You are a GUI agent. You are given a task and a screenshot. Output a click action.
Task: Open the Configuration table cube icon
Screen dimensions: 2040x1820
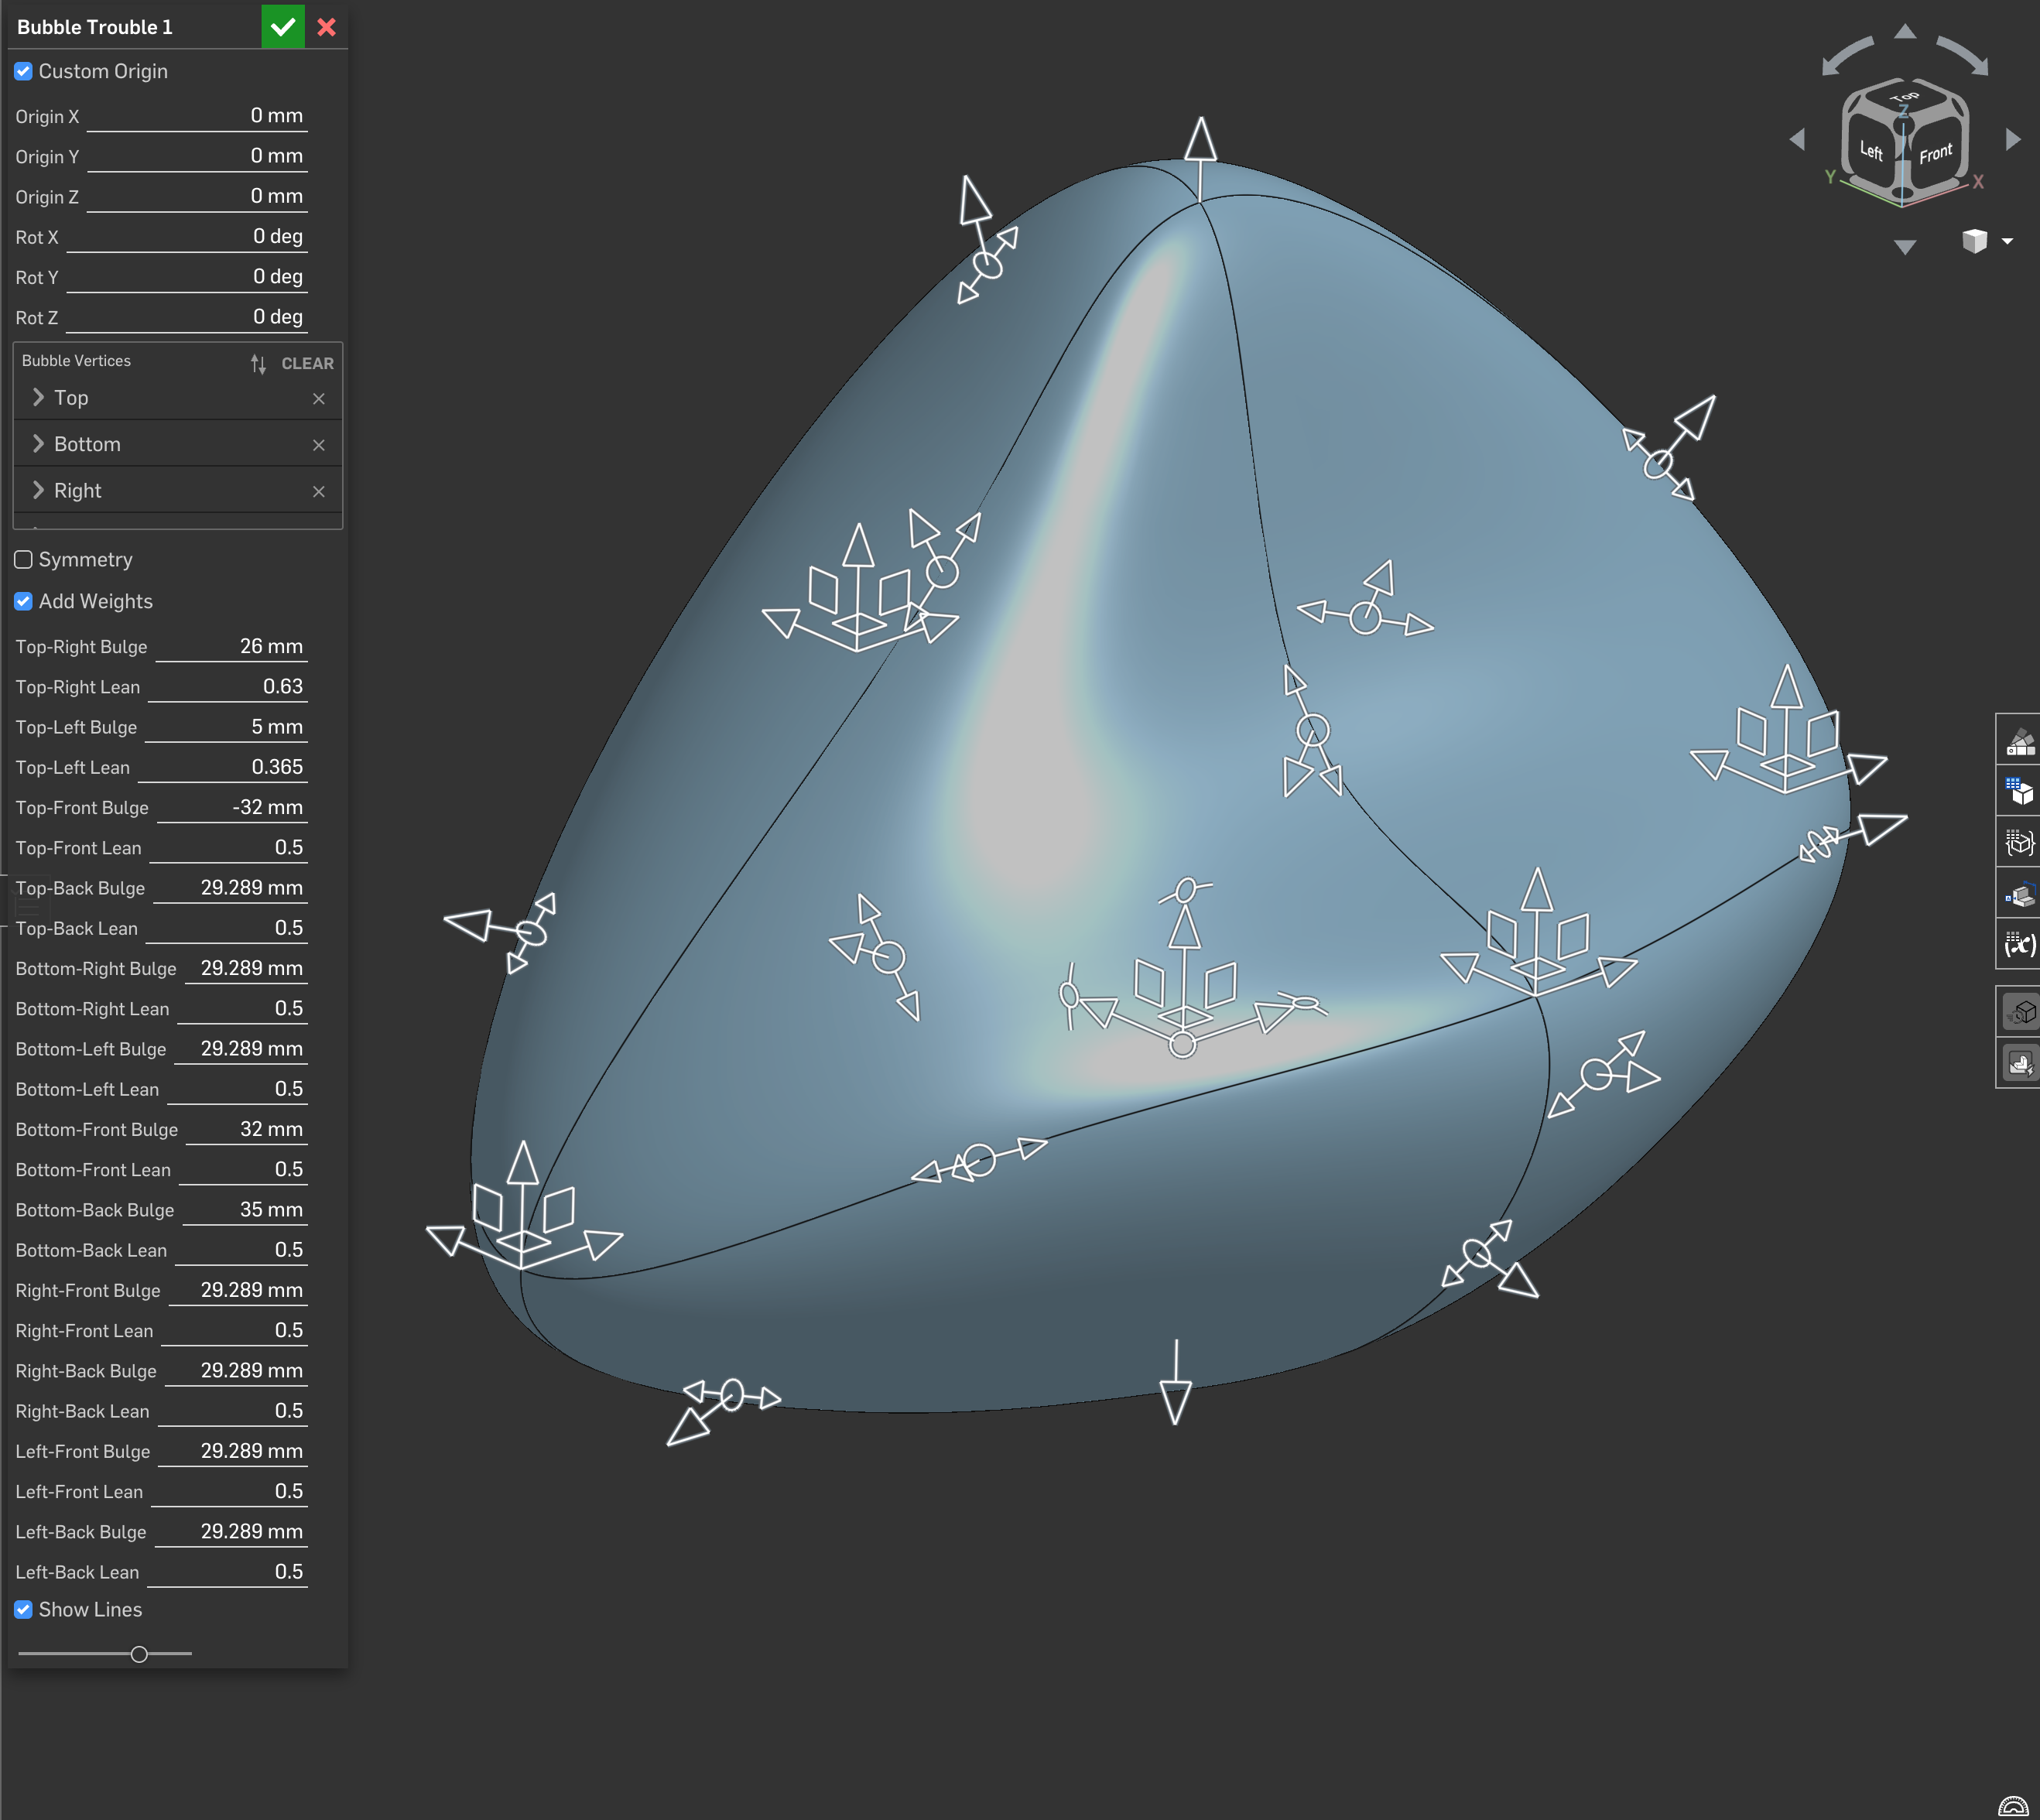pyautogui.click(x=2019, y=792)
